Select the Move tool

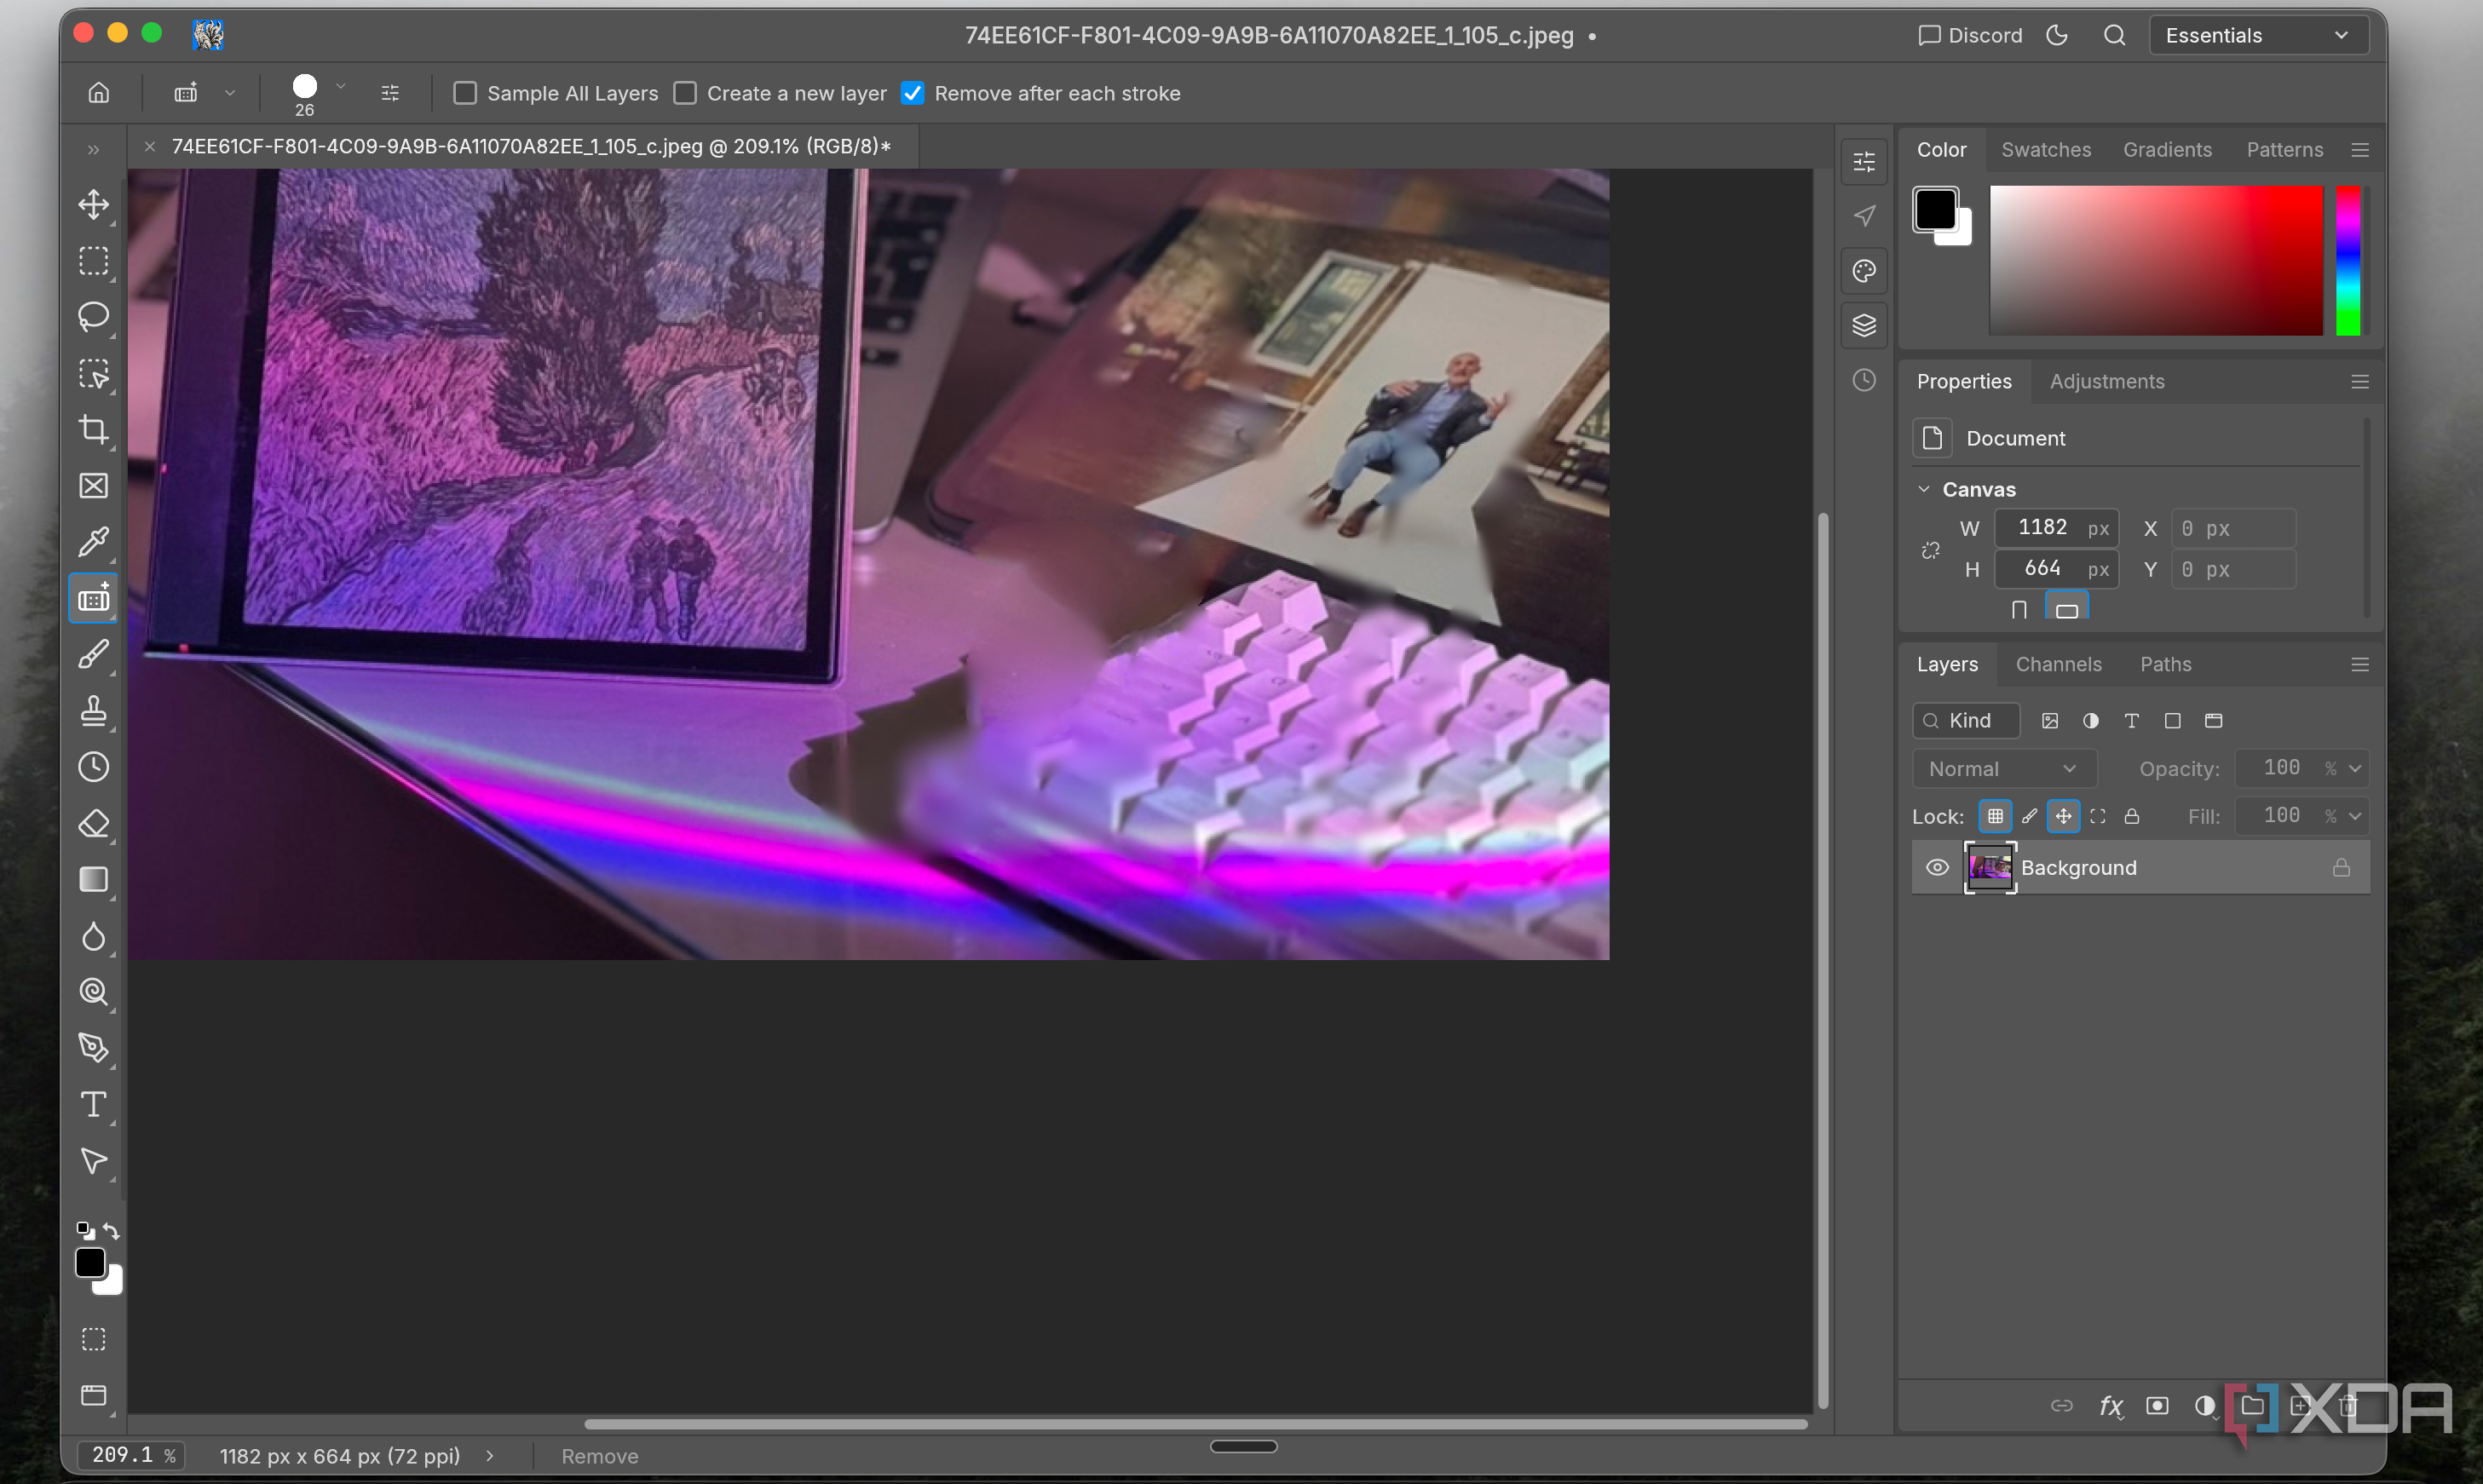[93, 205]
